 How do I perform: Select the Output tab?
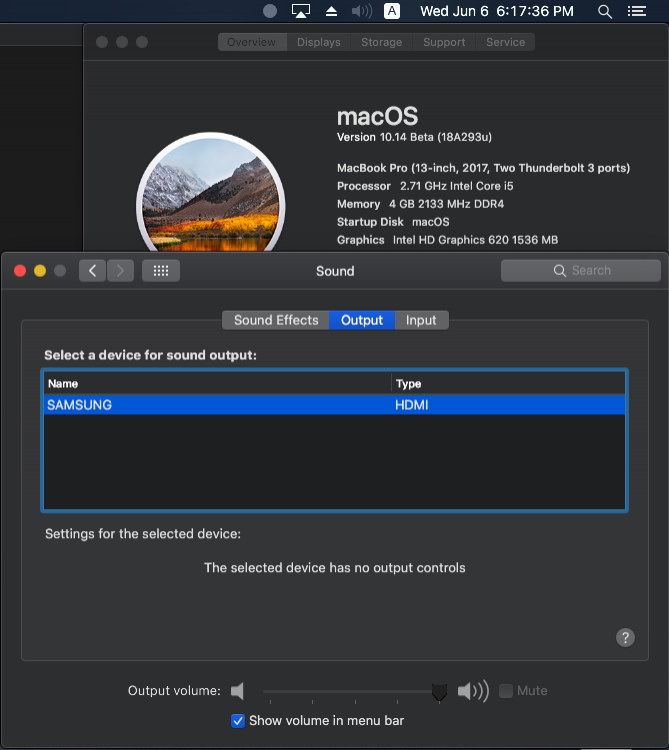pos(362,320)
